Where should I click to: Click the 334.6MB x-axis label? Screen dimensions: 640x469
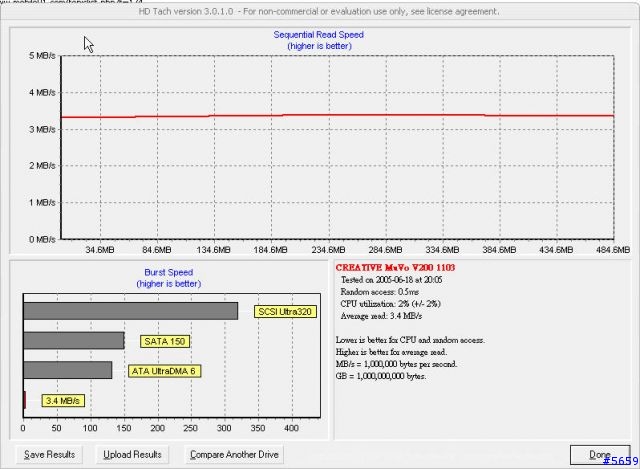(442, 249)
